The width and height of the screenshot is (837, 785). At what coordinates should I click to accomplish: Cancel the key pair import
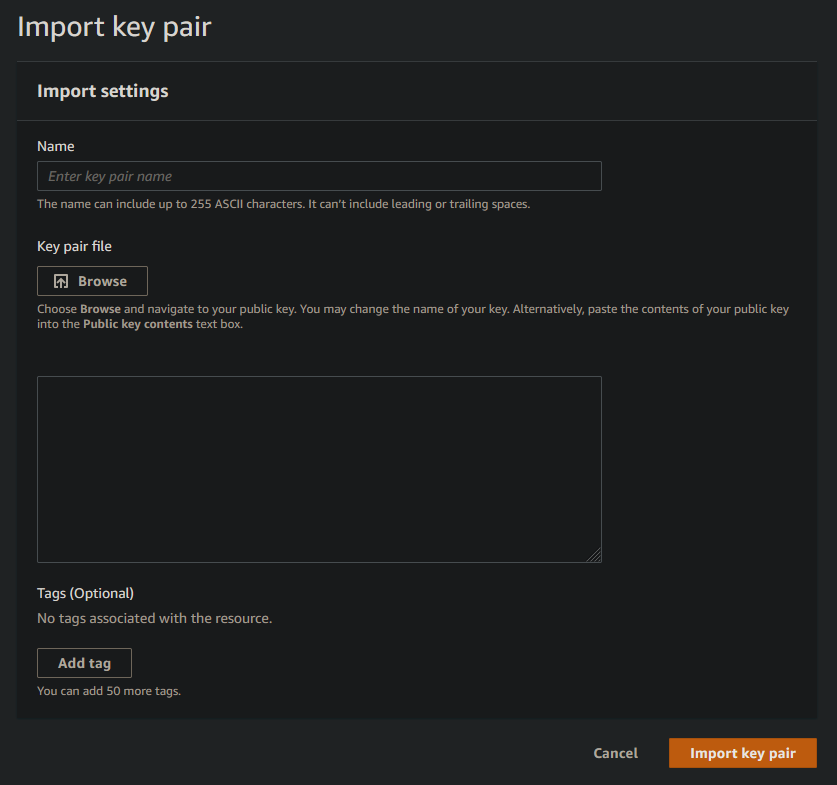615,753
